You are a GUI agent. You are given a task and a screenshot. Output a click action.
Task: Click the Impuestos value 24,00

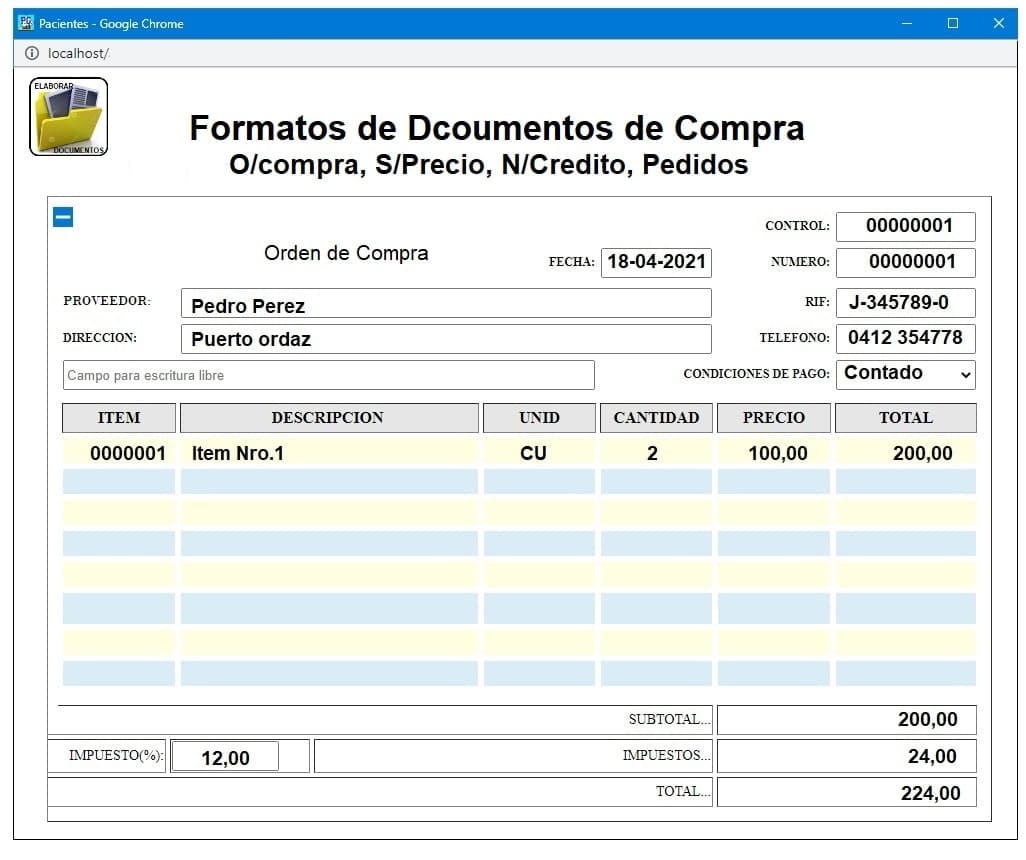pos(847,756)
